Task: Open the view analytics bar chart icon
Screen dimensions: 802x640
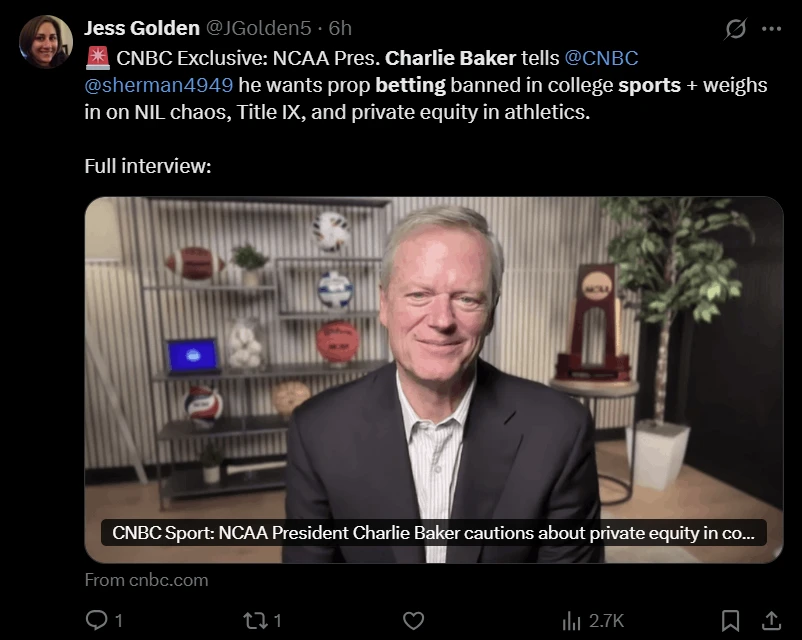Action: [573, 620]
